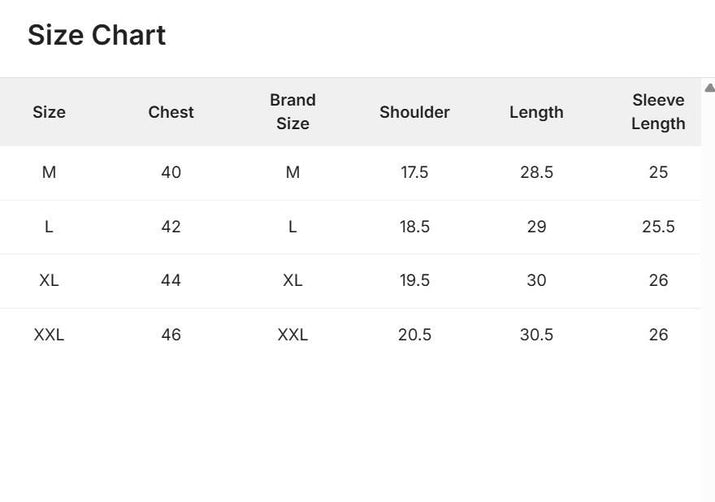Viewport: 715px width, 502px height.
Task: Select the Brand Size column header
Action: coord(292,112)
